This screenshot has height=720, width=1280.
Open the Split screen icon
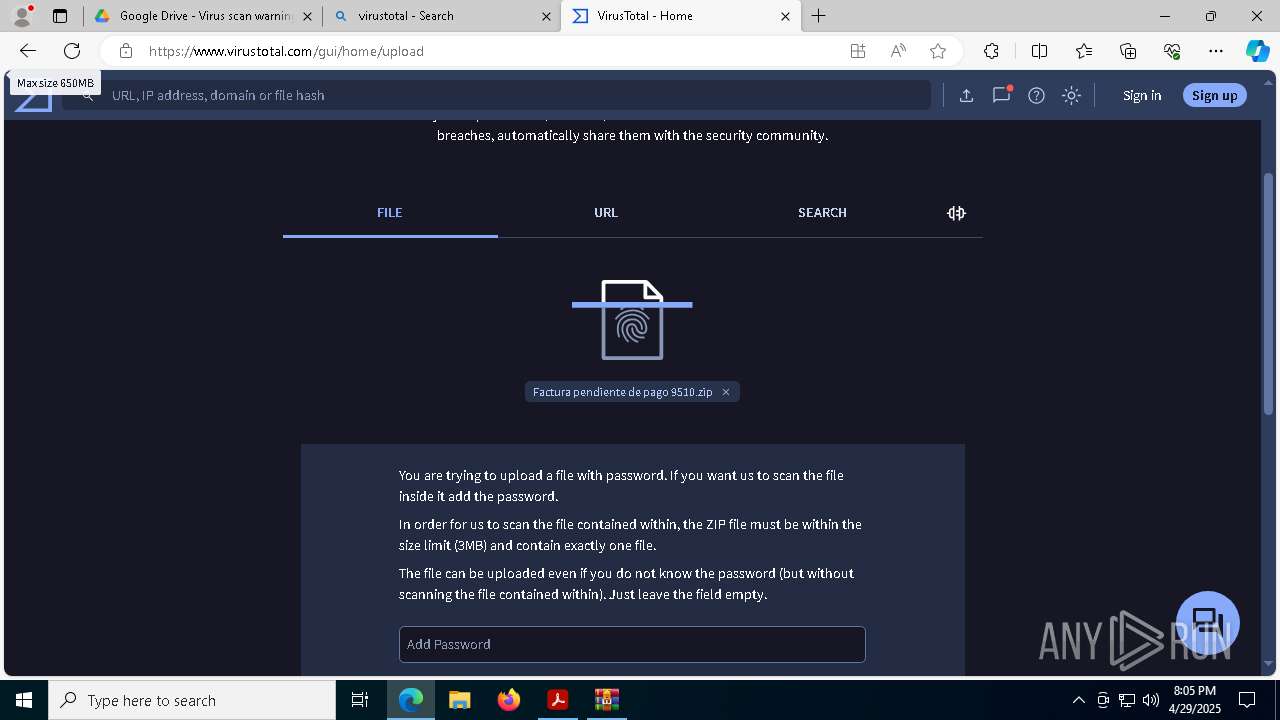pos(1039,51)
